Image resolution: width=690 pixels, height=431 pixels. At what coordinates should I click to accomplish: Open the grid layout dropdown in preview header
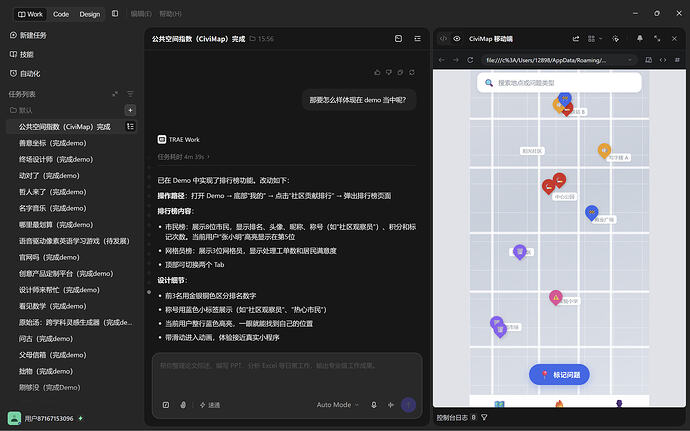595,39
